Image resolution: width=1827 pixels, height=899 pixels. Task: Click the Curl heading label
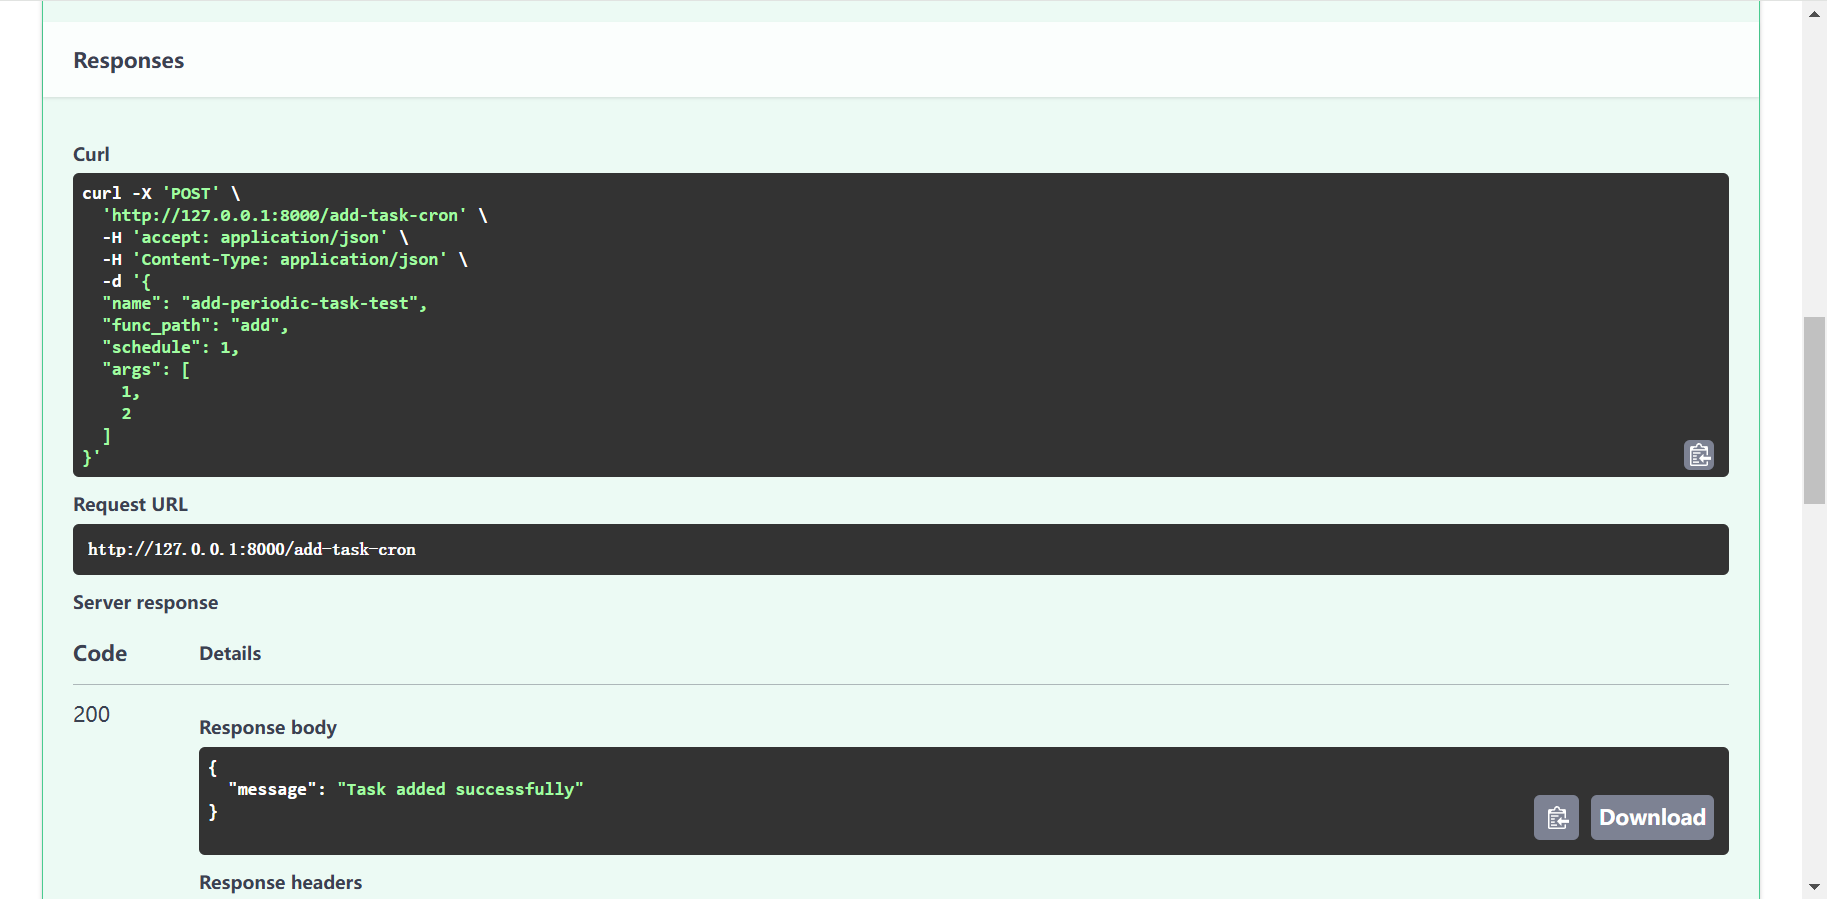[91, 154]
